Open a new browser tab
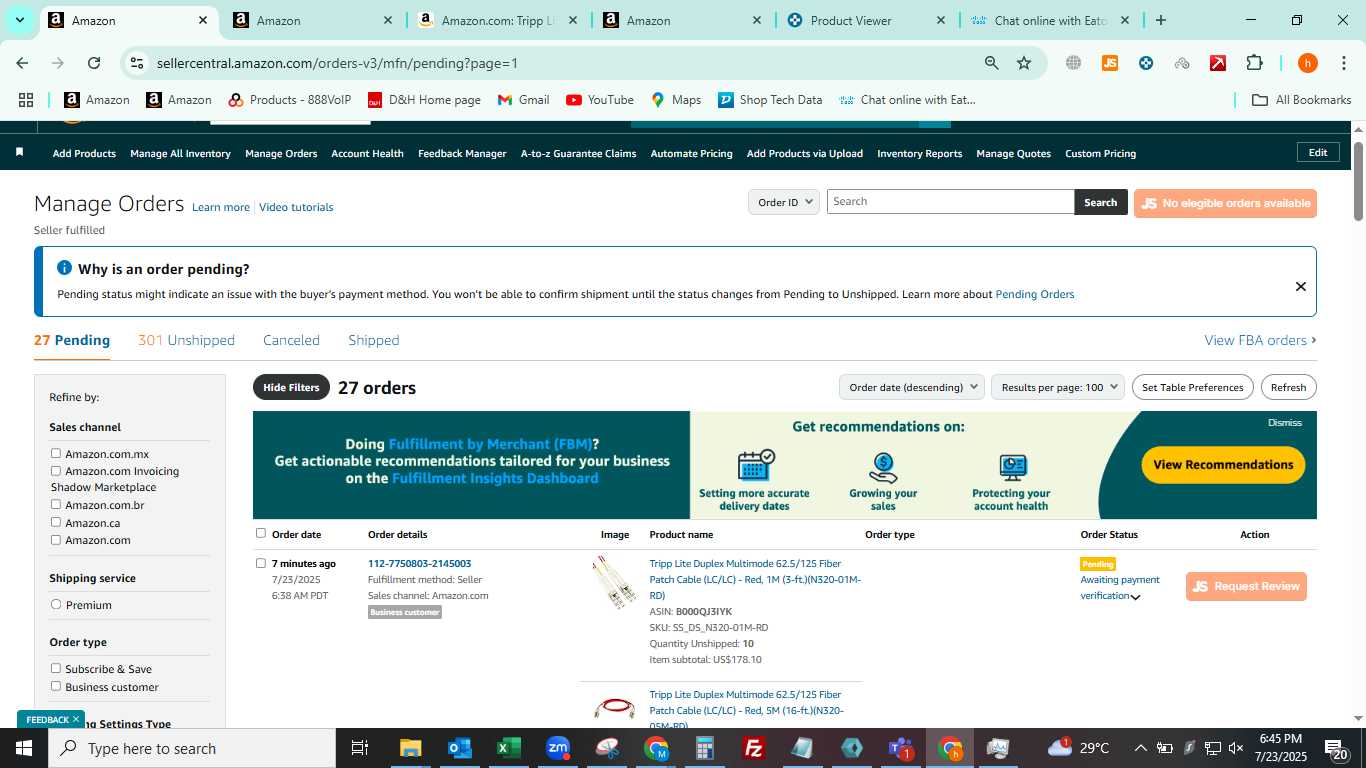This screenshot has width=1366, height=768. (x=1160, y=20)
